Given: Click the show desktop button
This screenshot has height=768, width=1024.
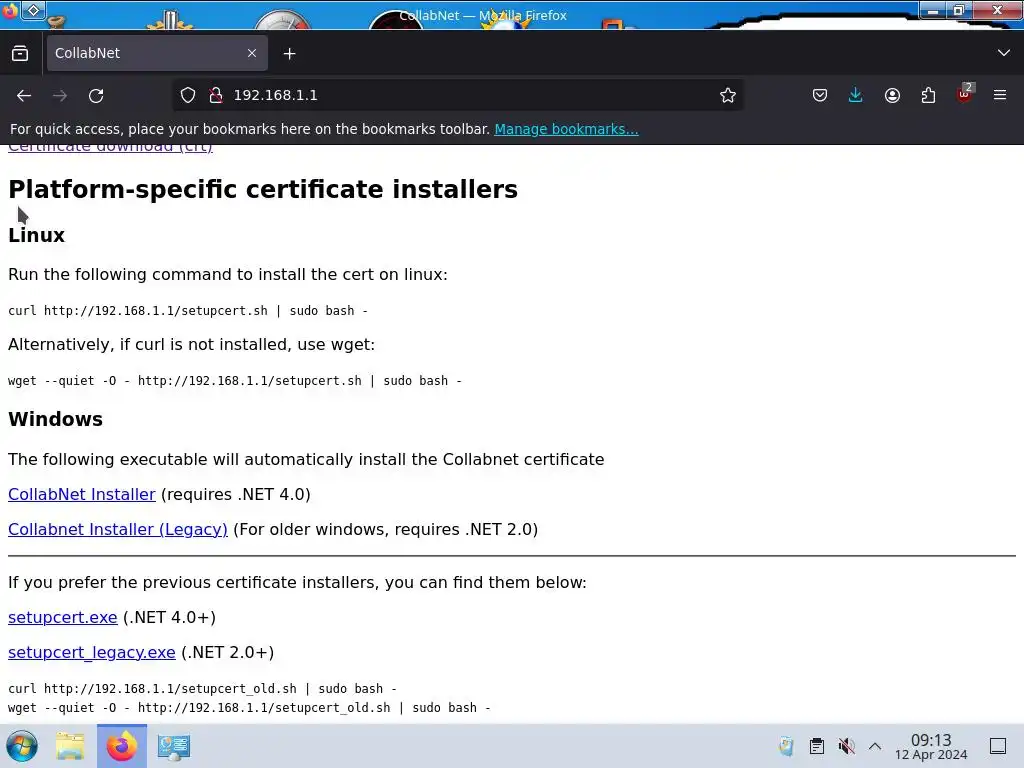Looking at the screenshot, I should coord(998,746).
